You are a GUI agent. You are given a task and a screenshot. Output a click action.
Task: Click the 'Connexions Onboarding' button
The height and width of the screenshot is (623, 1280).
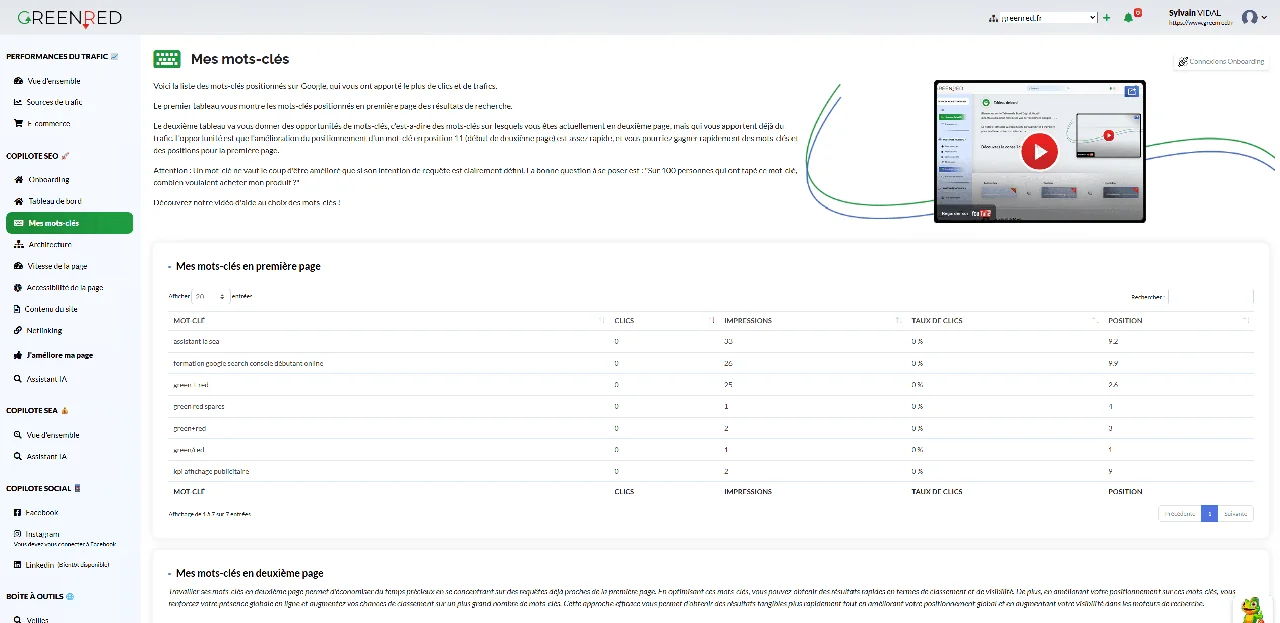tap(1220, 62)
